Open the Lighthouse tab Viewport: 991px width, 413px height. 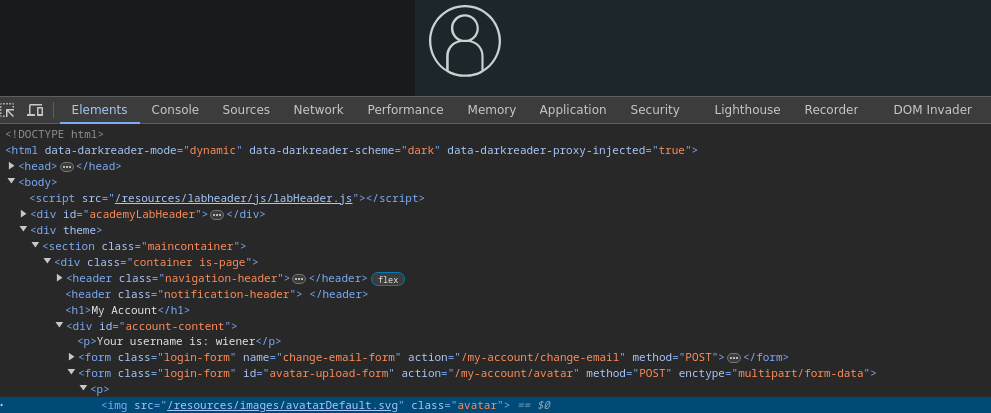coord(747,110)
